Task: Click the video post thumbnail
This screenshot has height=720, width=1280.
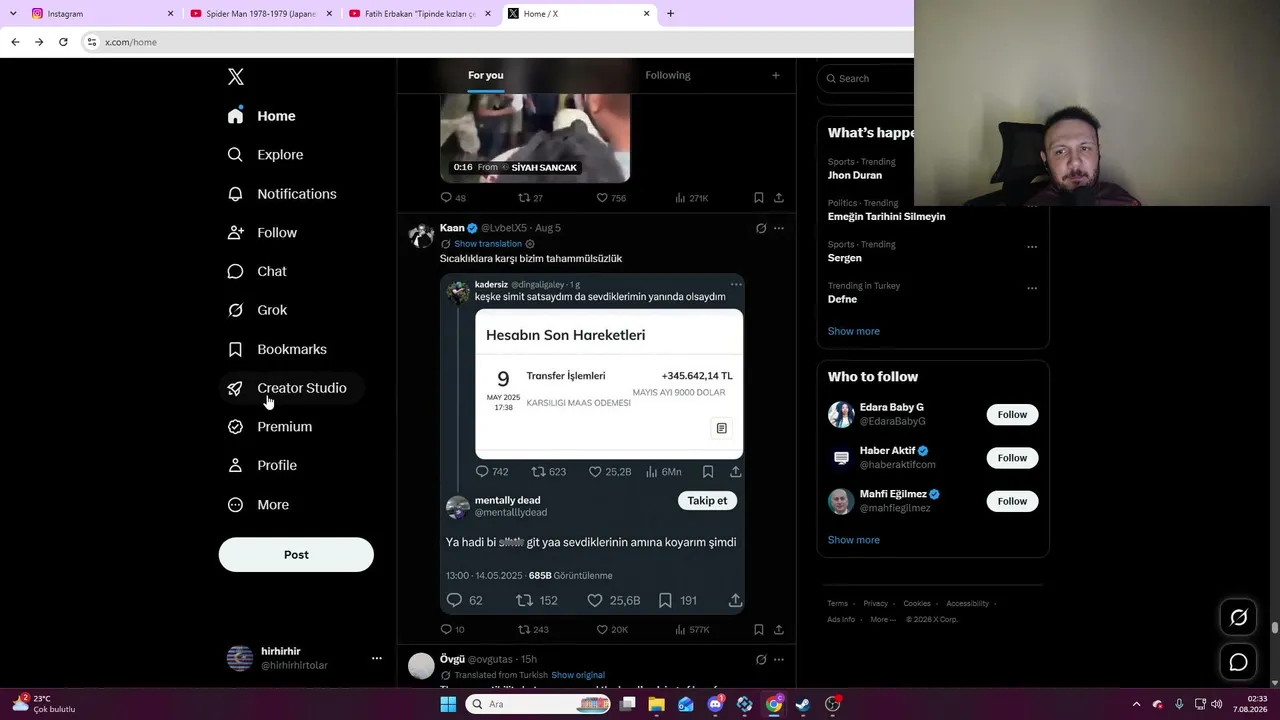Action: click(535, 138)
